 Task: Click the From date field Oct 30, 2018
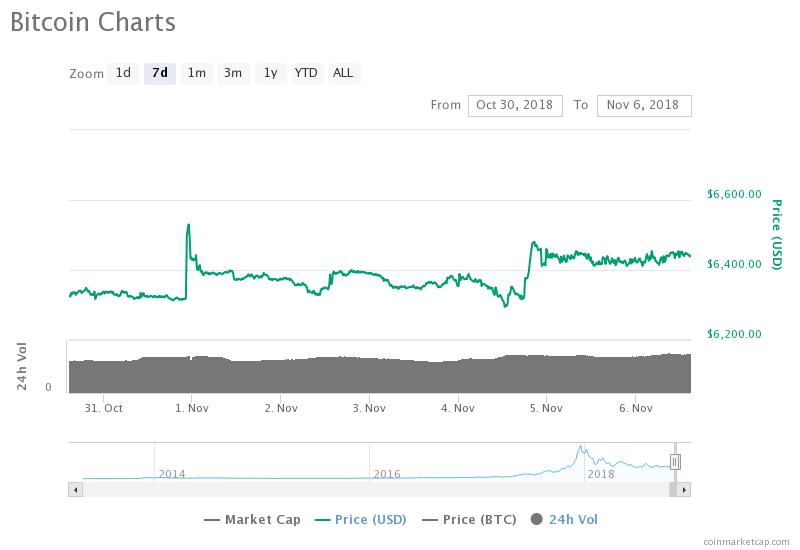pos(515,106)
